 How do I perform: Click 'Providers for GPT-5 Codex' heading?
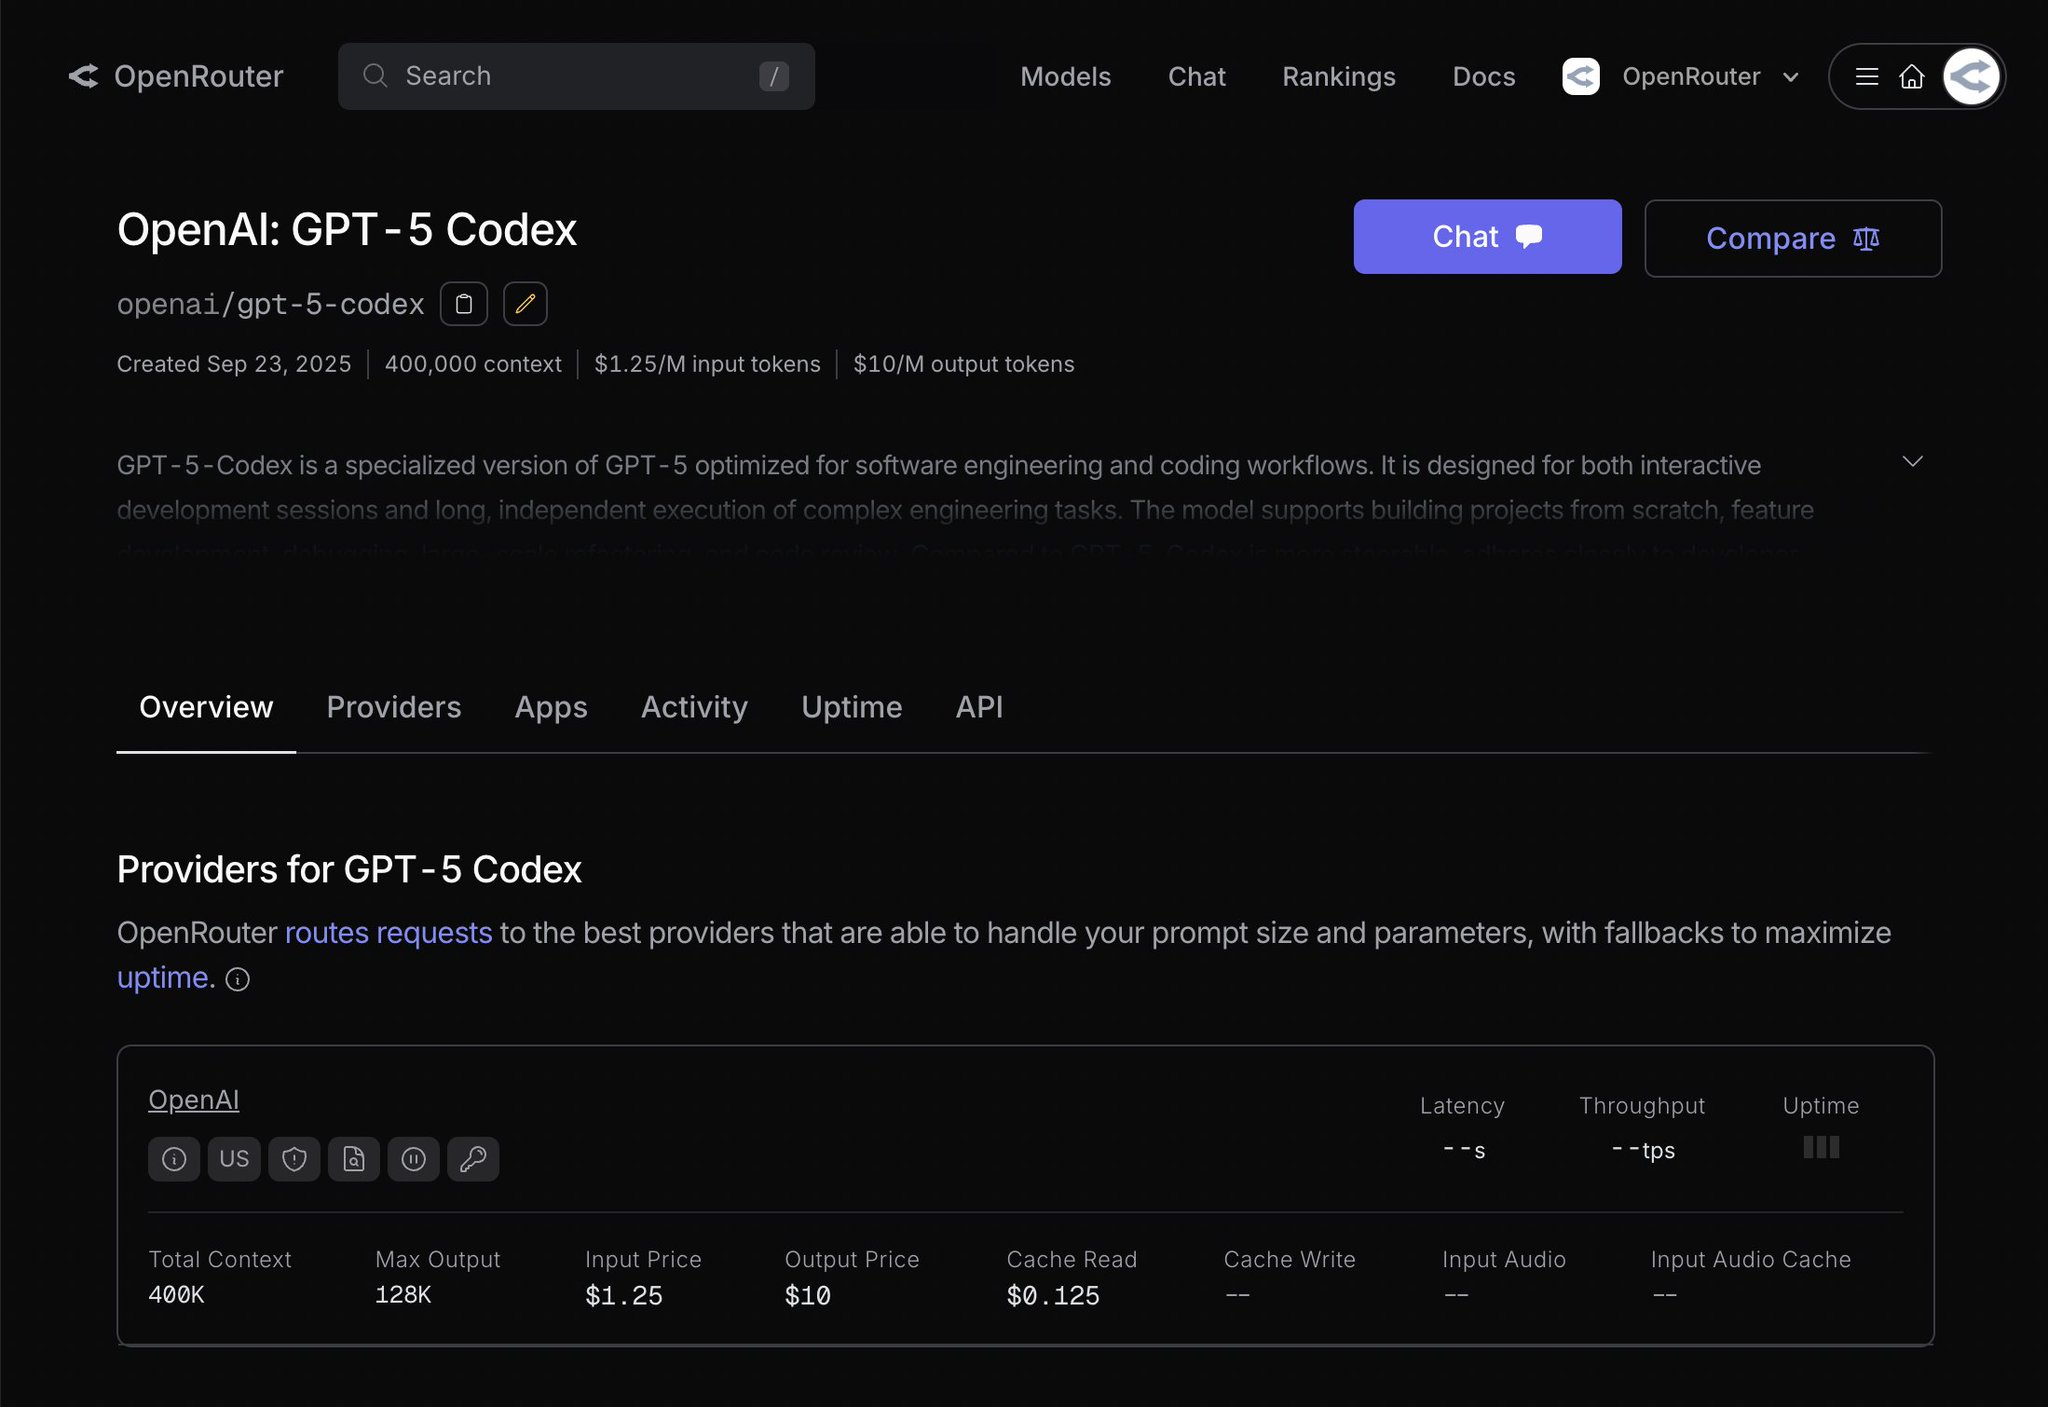coord(349,870)
